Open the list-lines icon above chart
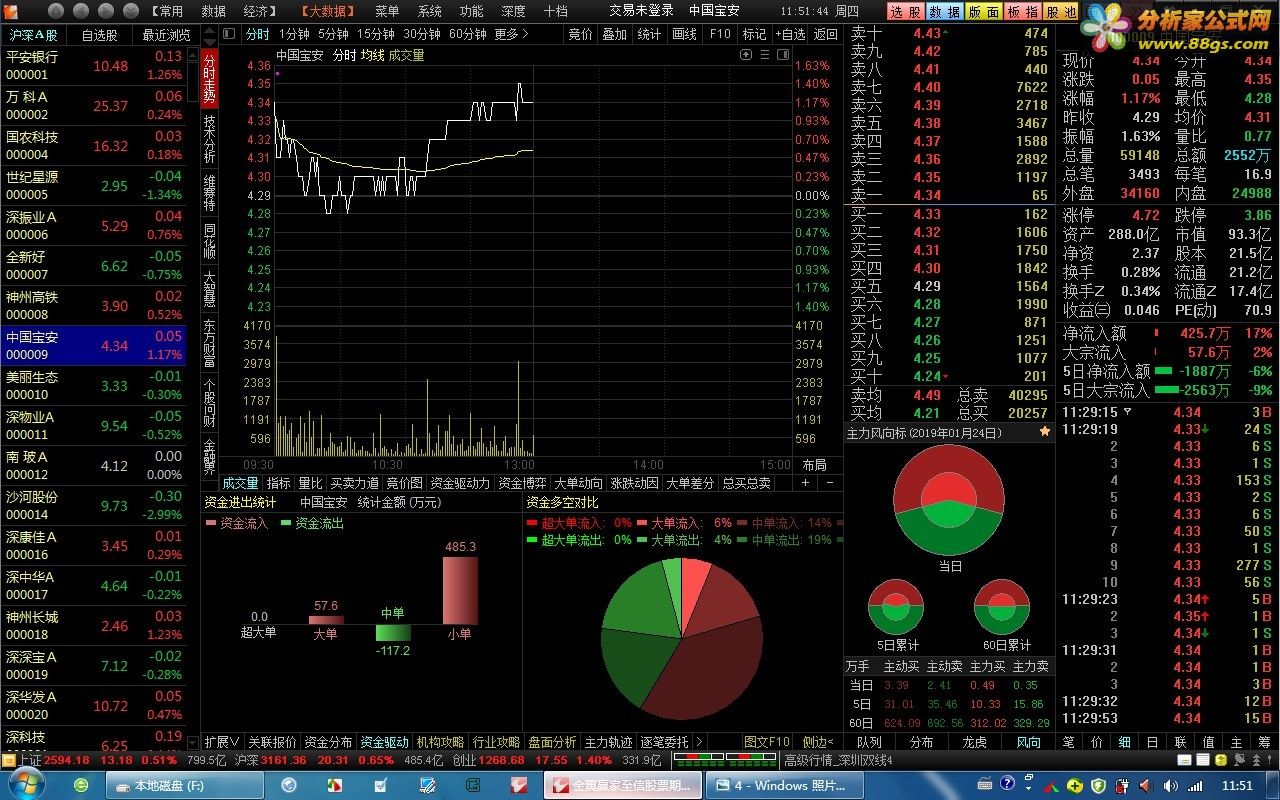Image resolution: width=1280 pixels, height=800 pixels. pyautogui.click(x=766, y=55)
